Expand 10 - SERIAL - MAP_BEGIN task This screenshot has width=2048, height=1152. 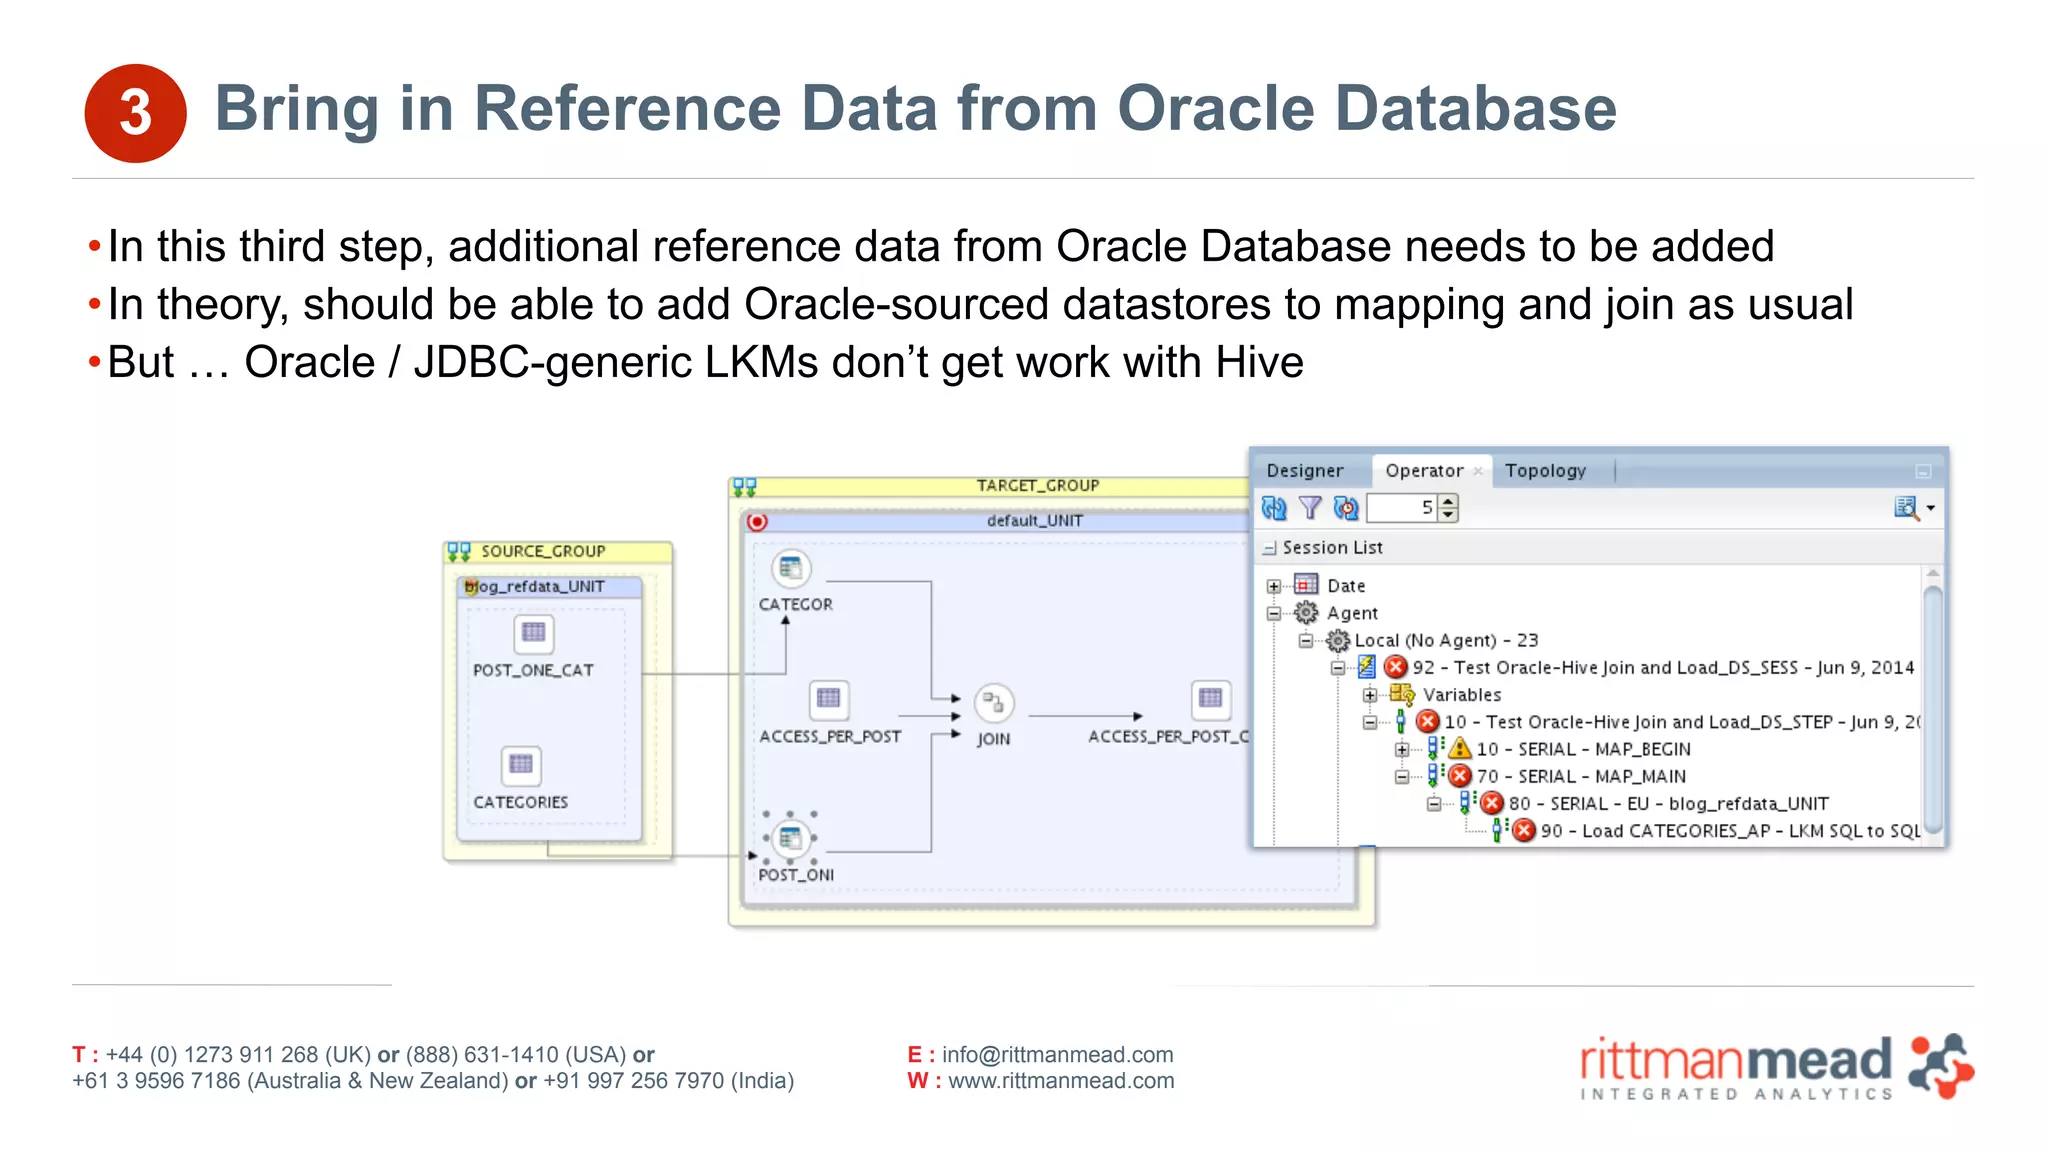point(1402,749)
